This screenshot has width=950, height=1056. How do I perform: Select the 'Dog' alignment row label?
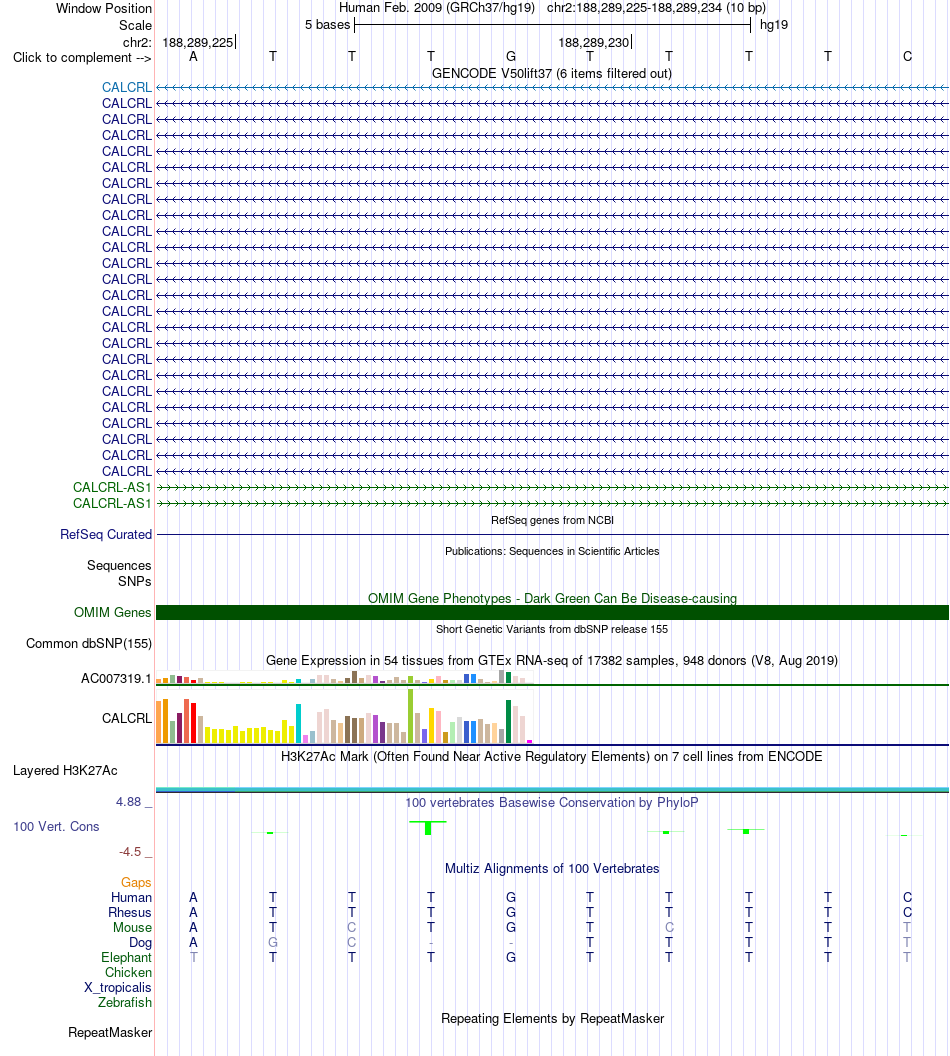tap(141, 943)
